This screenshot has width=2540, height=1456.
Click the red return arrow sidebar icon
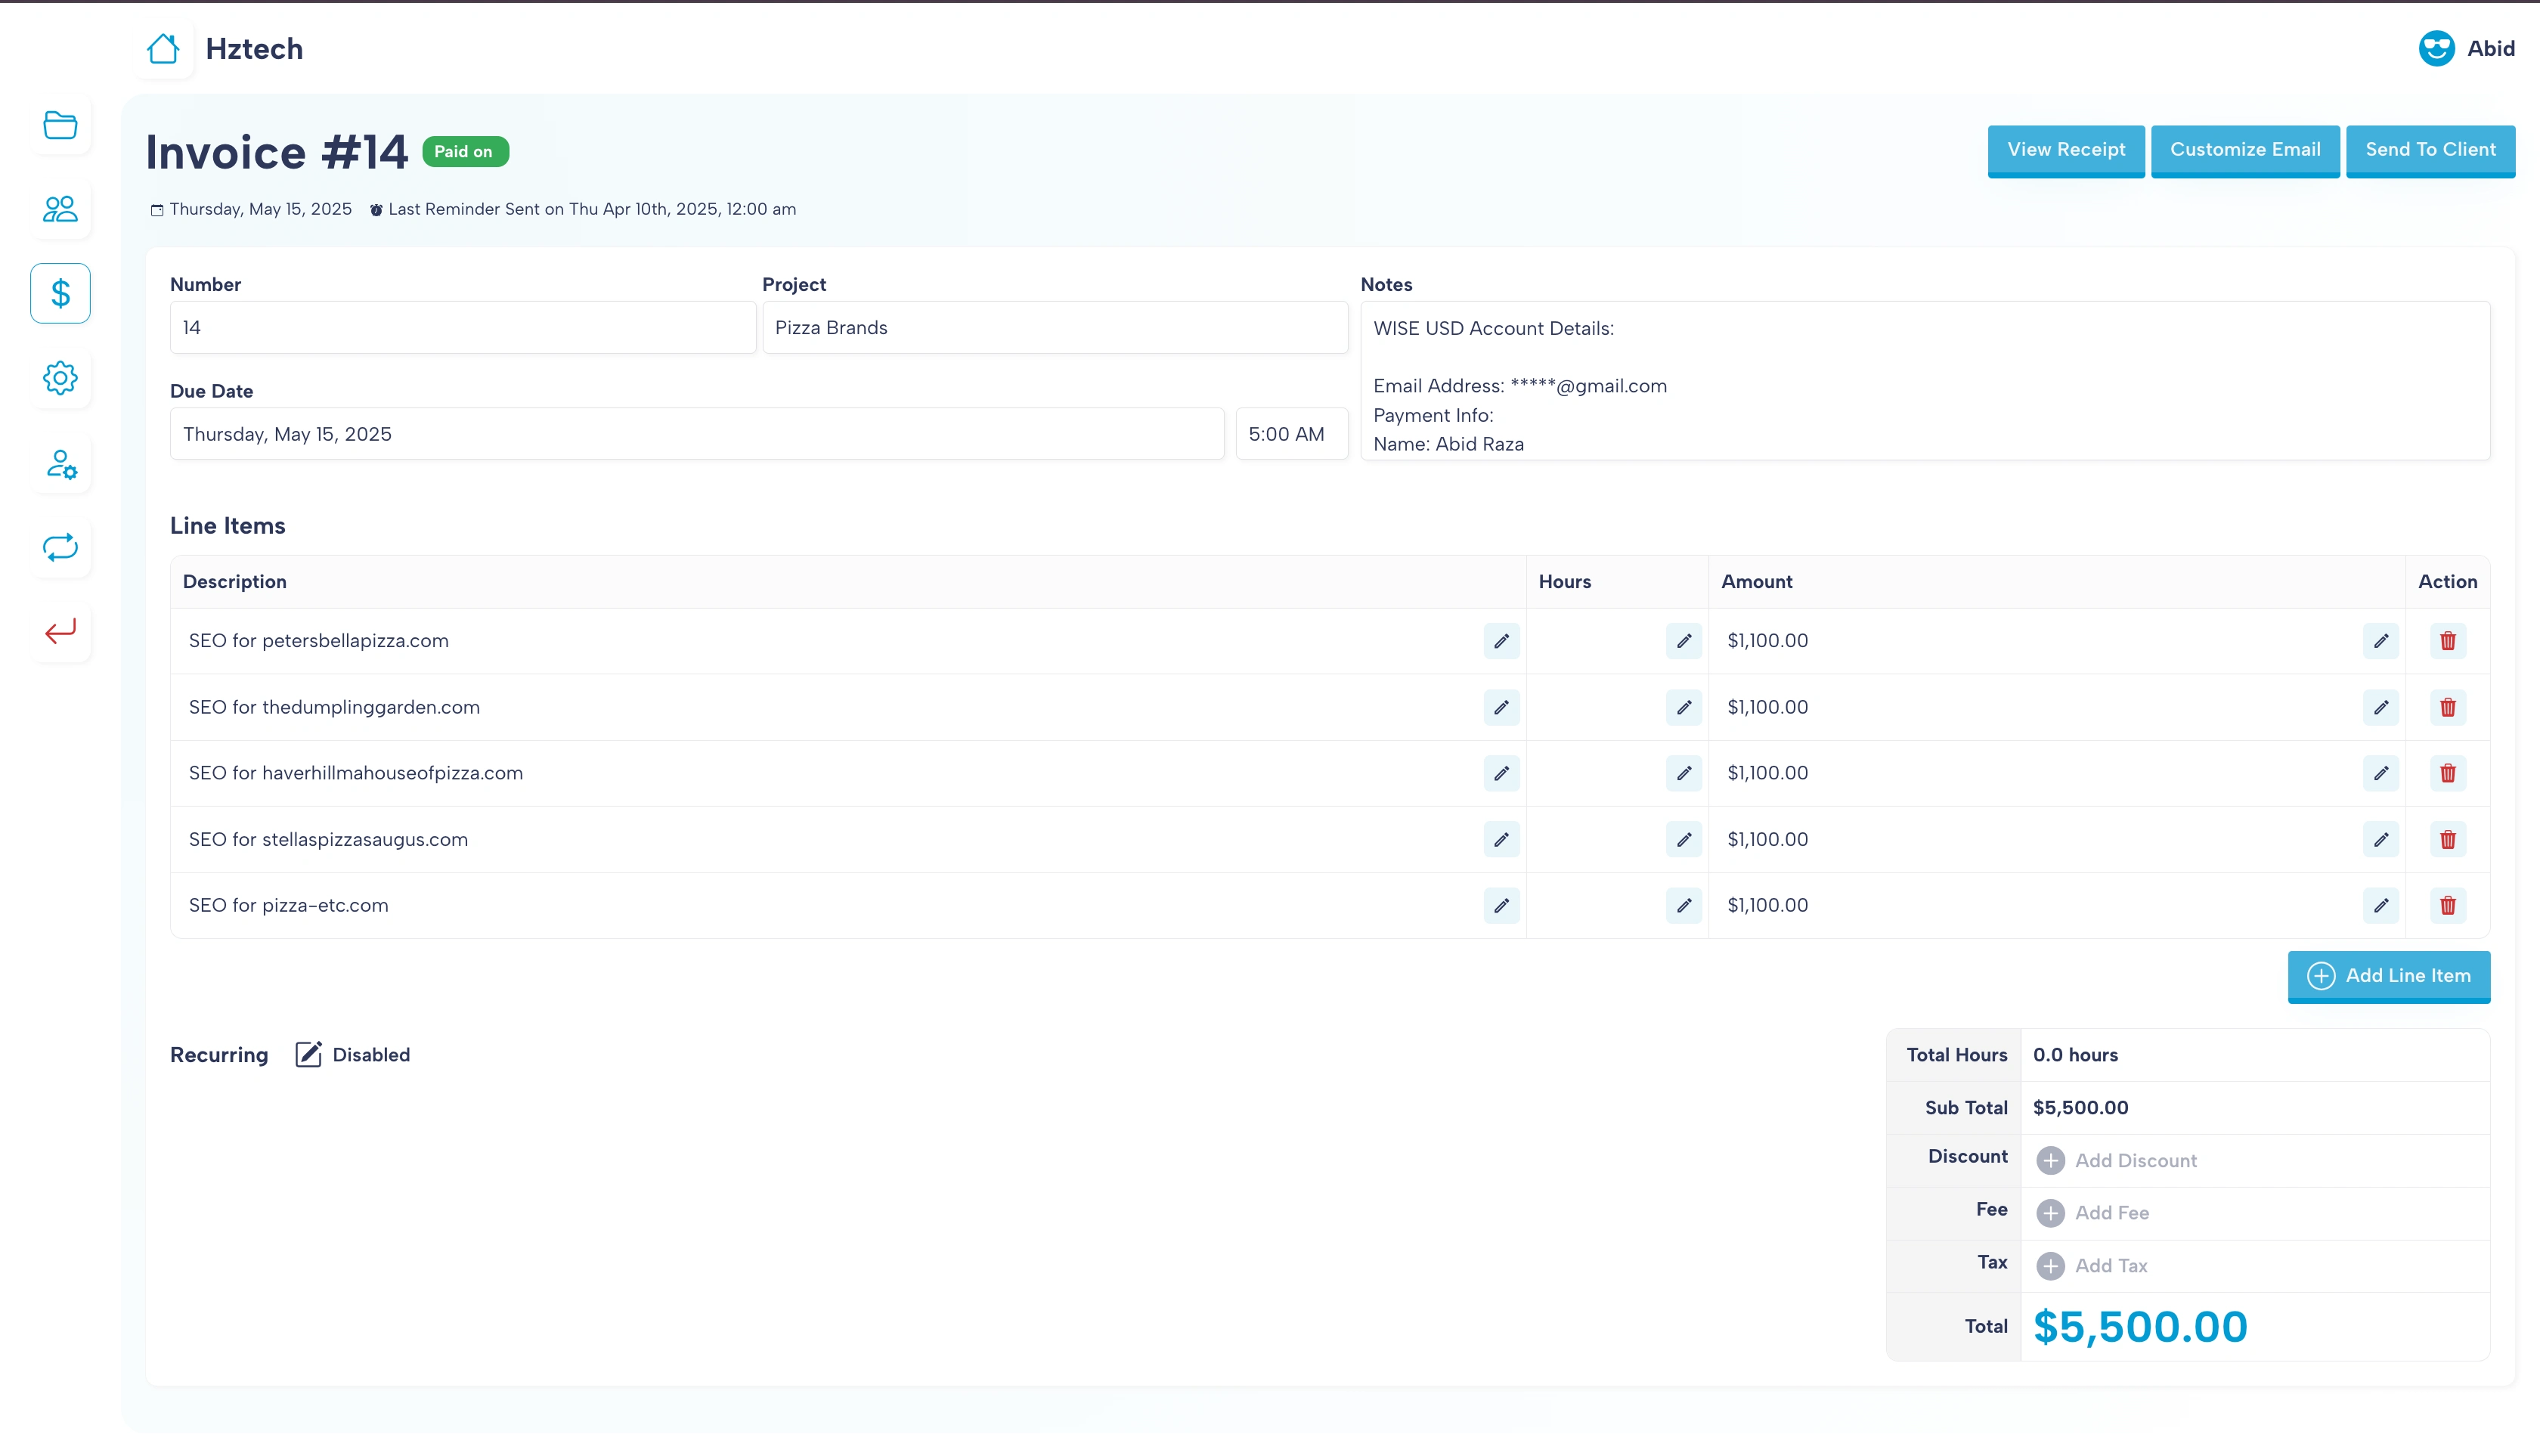[x=60, y=631]
